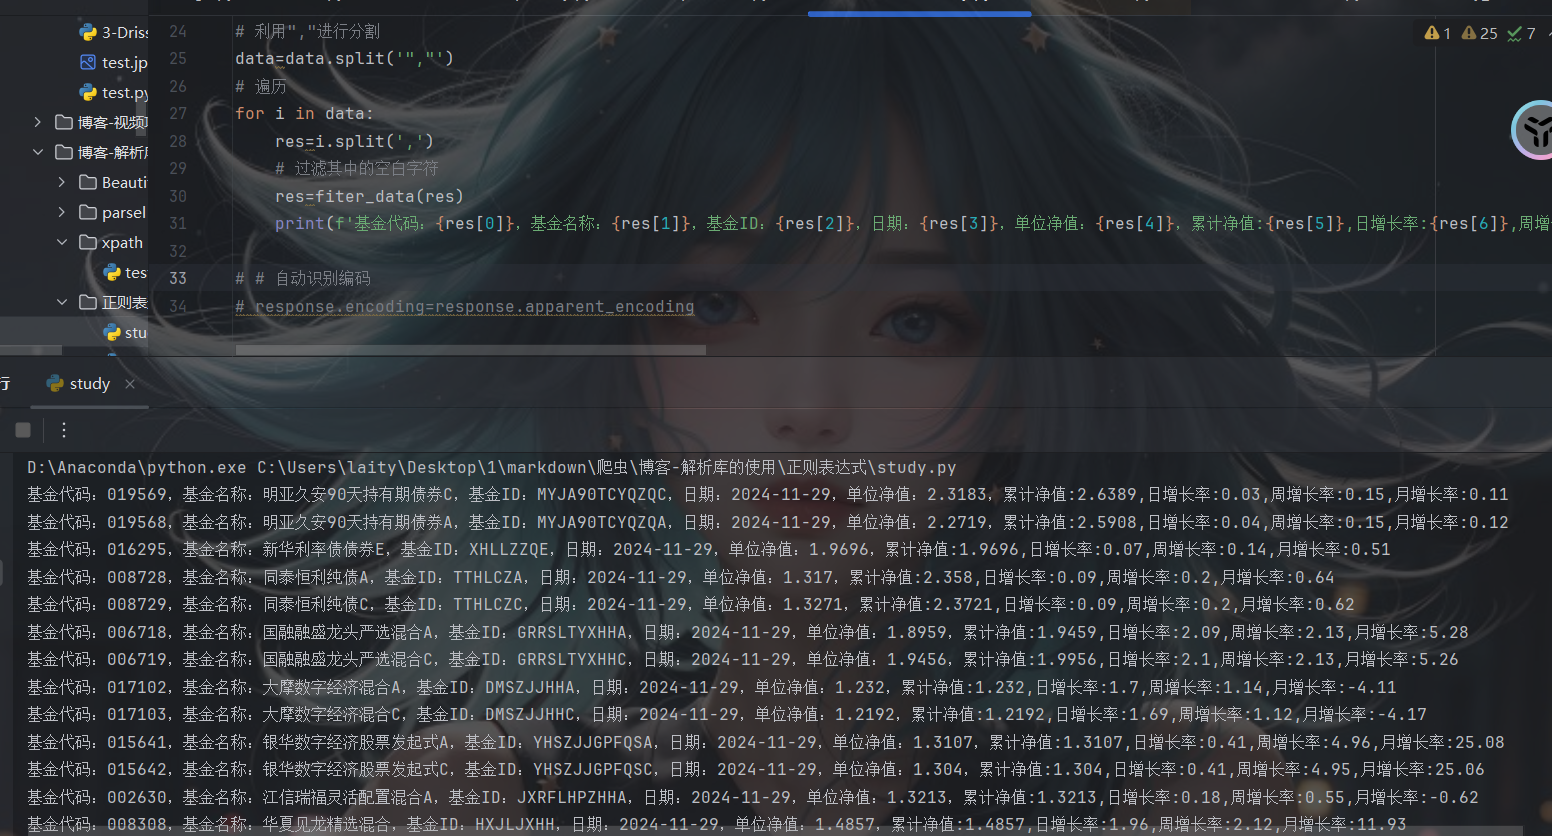Screen dimensions: 1552x836
Task: Expand the parsel folder chevron
Action: coord(62,212)
